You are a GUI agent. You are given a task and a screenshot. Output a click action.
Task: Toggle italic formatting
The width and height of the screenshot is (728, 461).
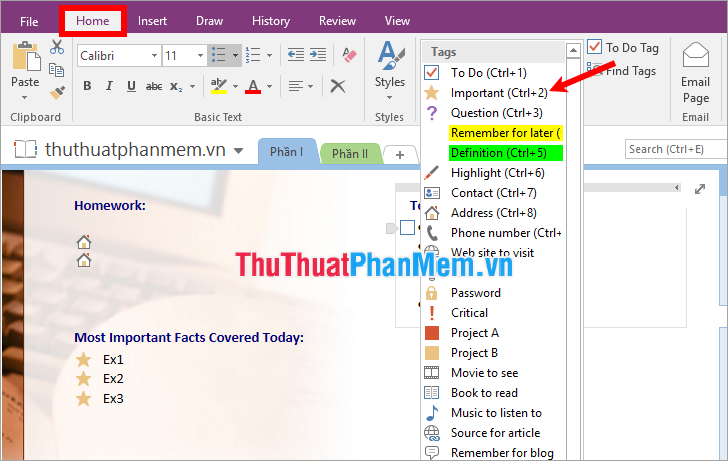[109, 86]
